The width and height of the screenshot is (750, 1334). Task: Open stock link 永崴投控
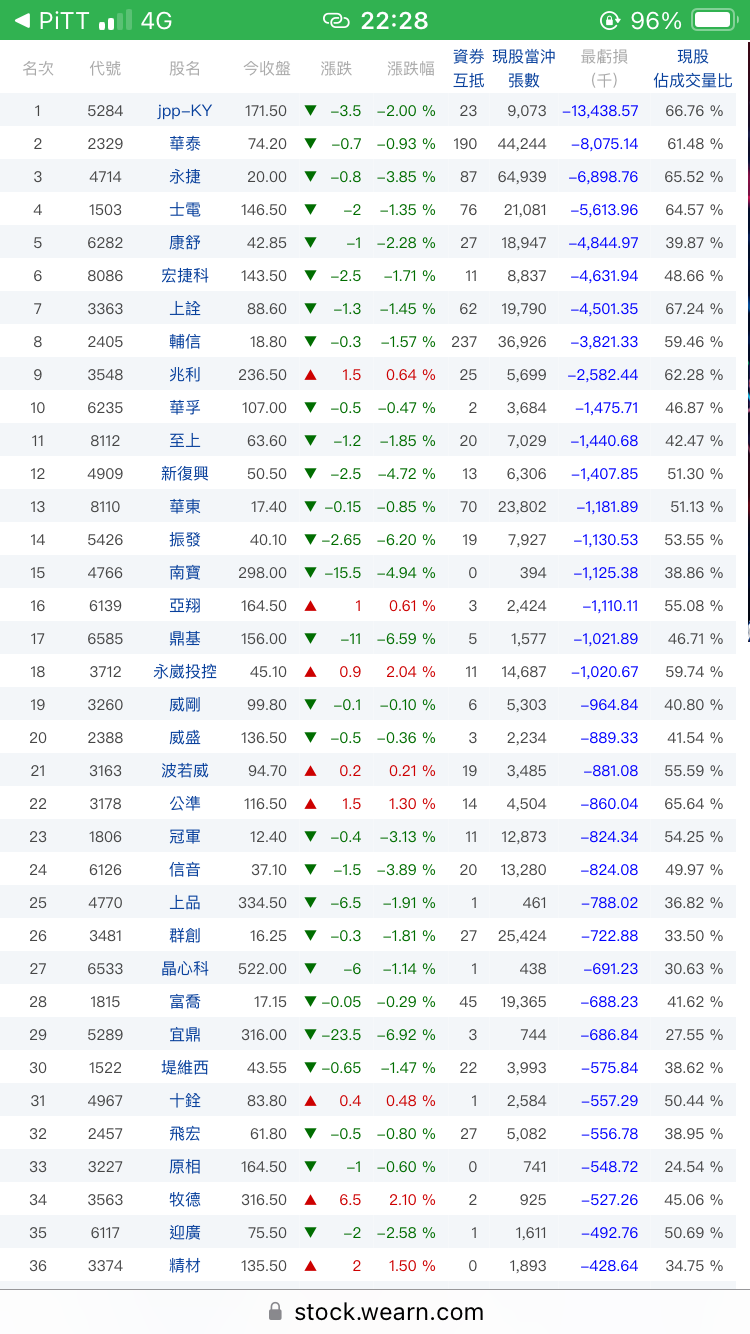[x=185, y=672]
